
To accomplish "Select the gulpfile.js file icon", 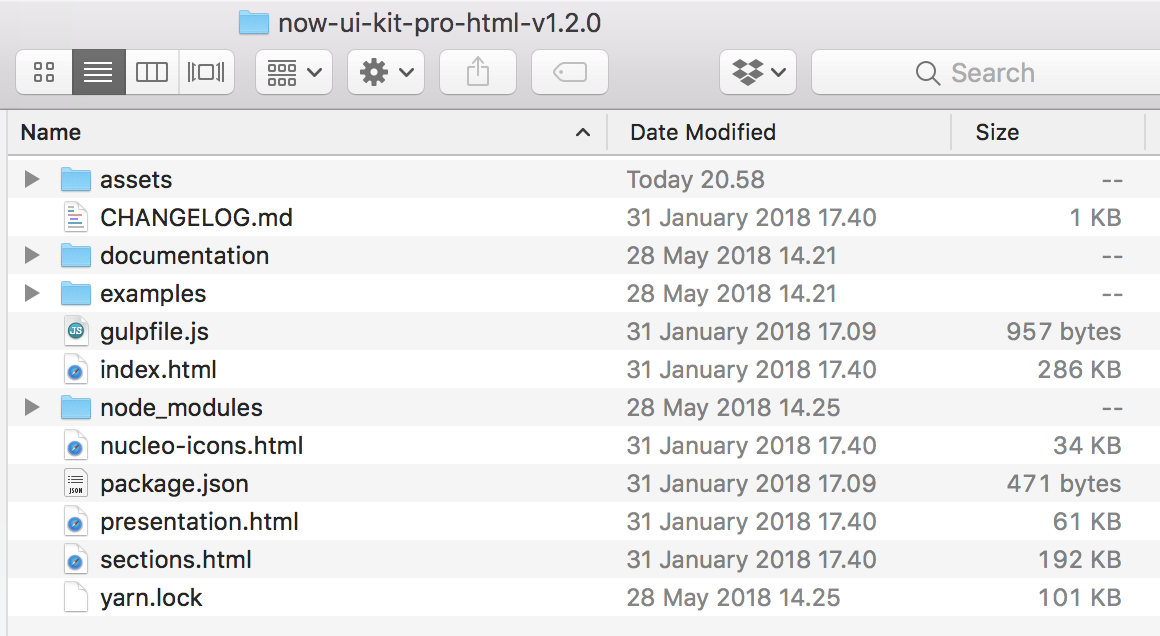I will pos(75,331).
